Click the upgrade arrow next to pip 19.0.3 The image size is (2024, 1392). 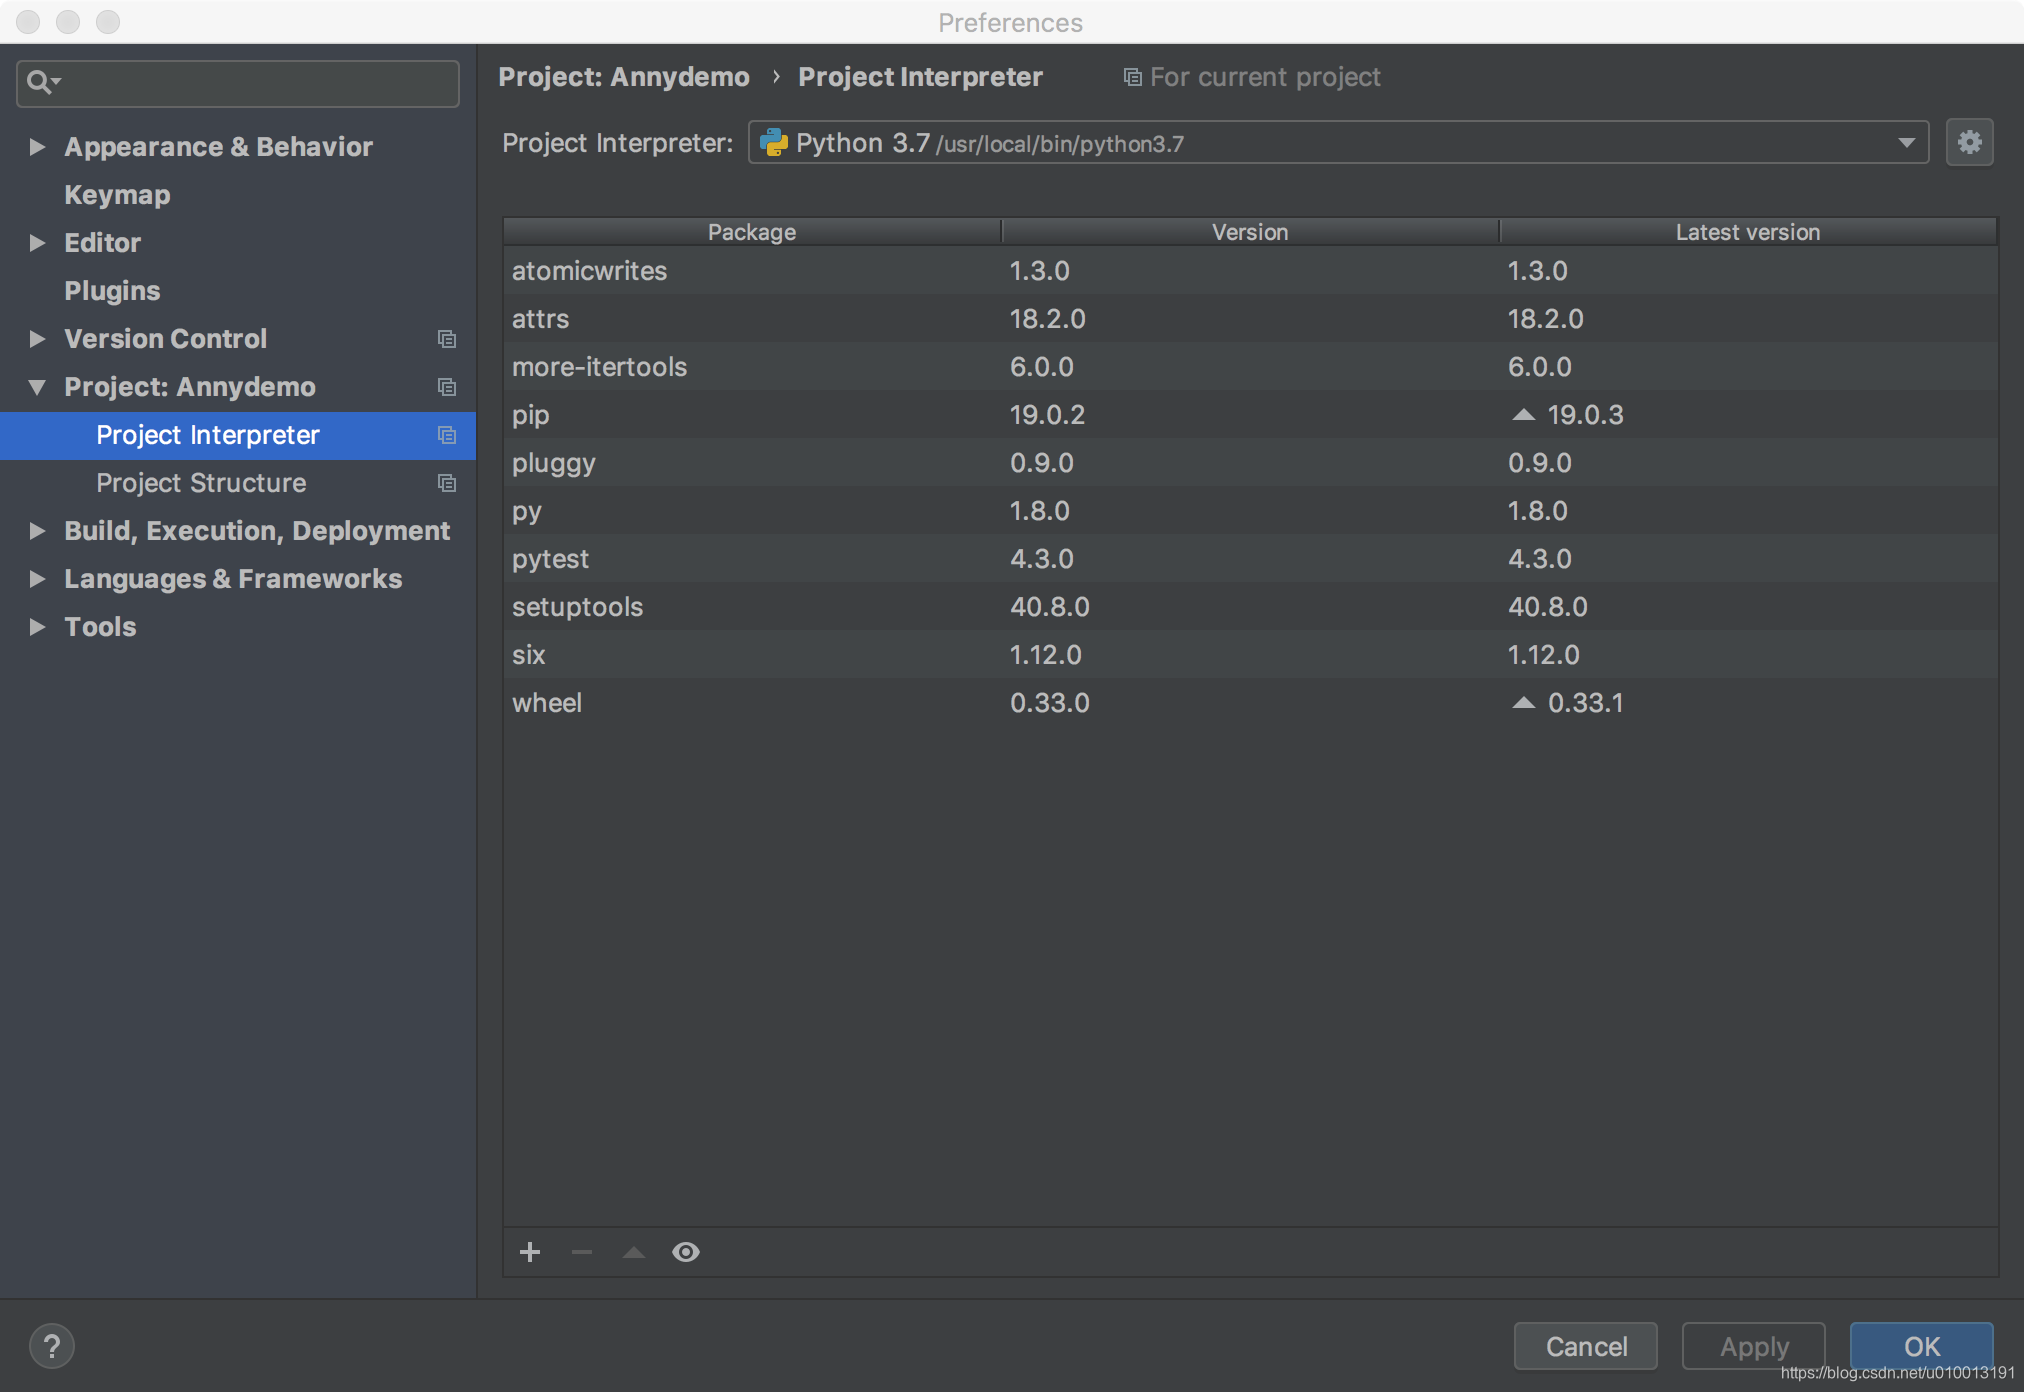click(x=1523, y=415)
